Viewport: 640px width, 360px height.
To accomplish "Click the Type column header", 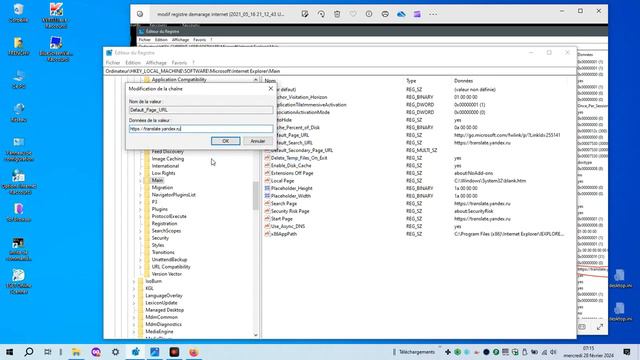I will [x=411, y=81].
